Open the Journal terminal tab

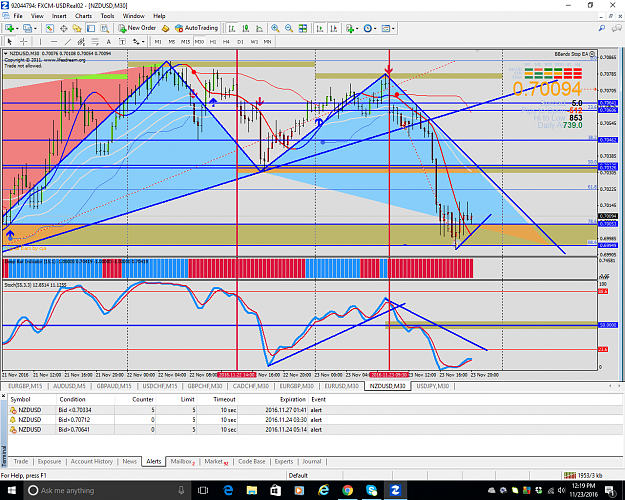(x=312, y=461)
